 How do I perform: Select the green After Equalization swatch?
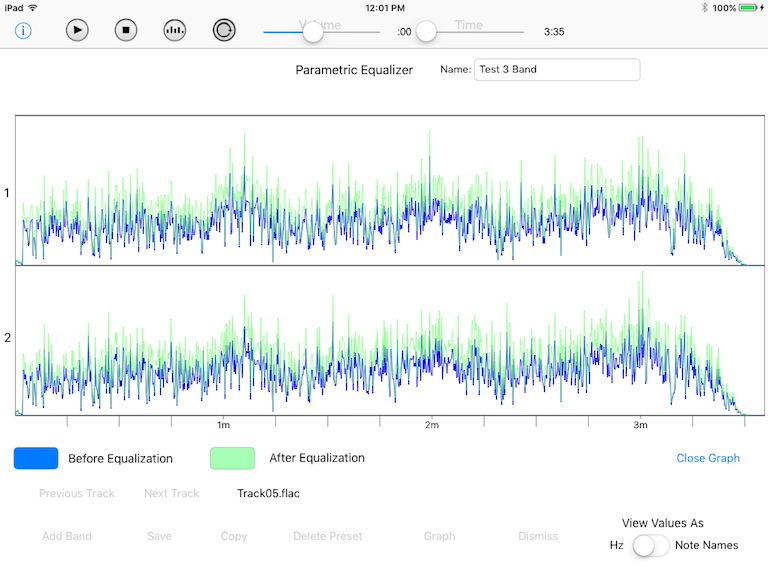click(232, 458)
